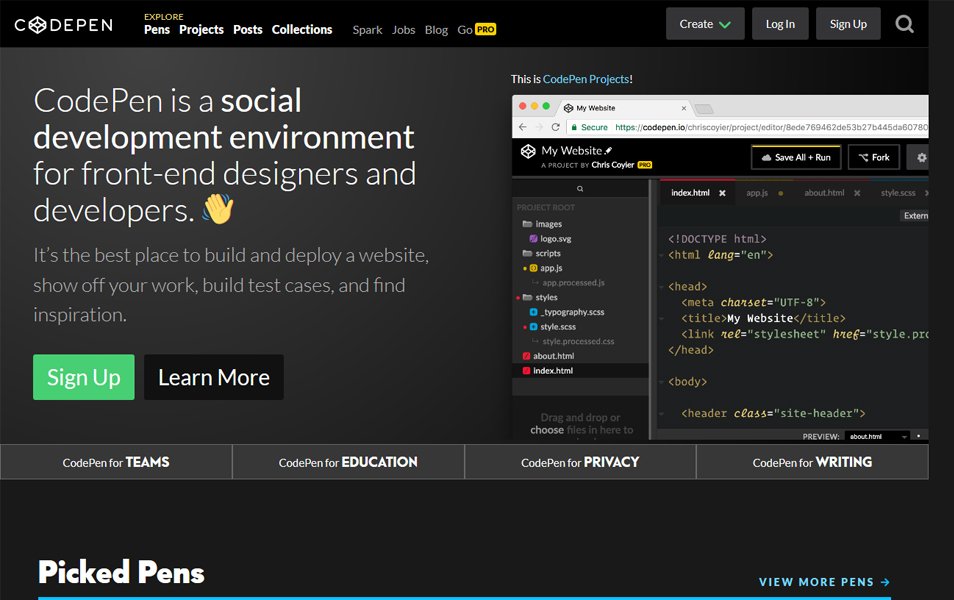The image size is (954, 600).
Task: Select style.scss in the project tree
Action: click(552, 327)
